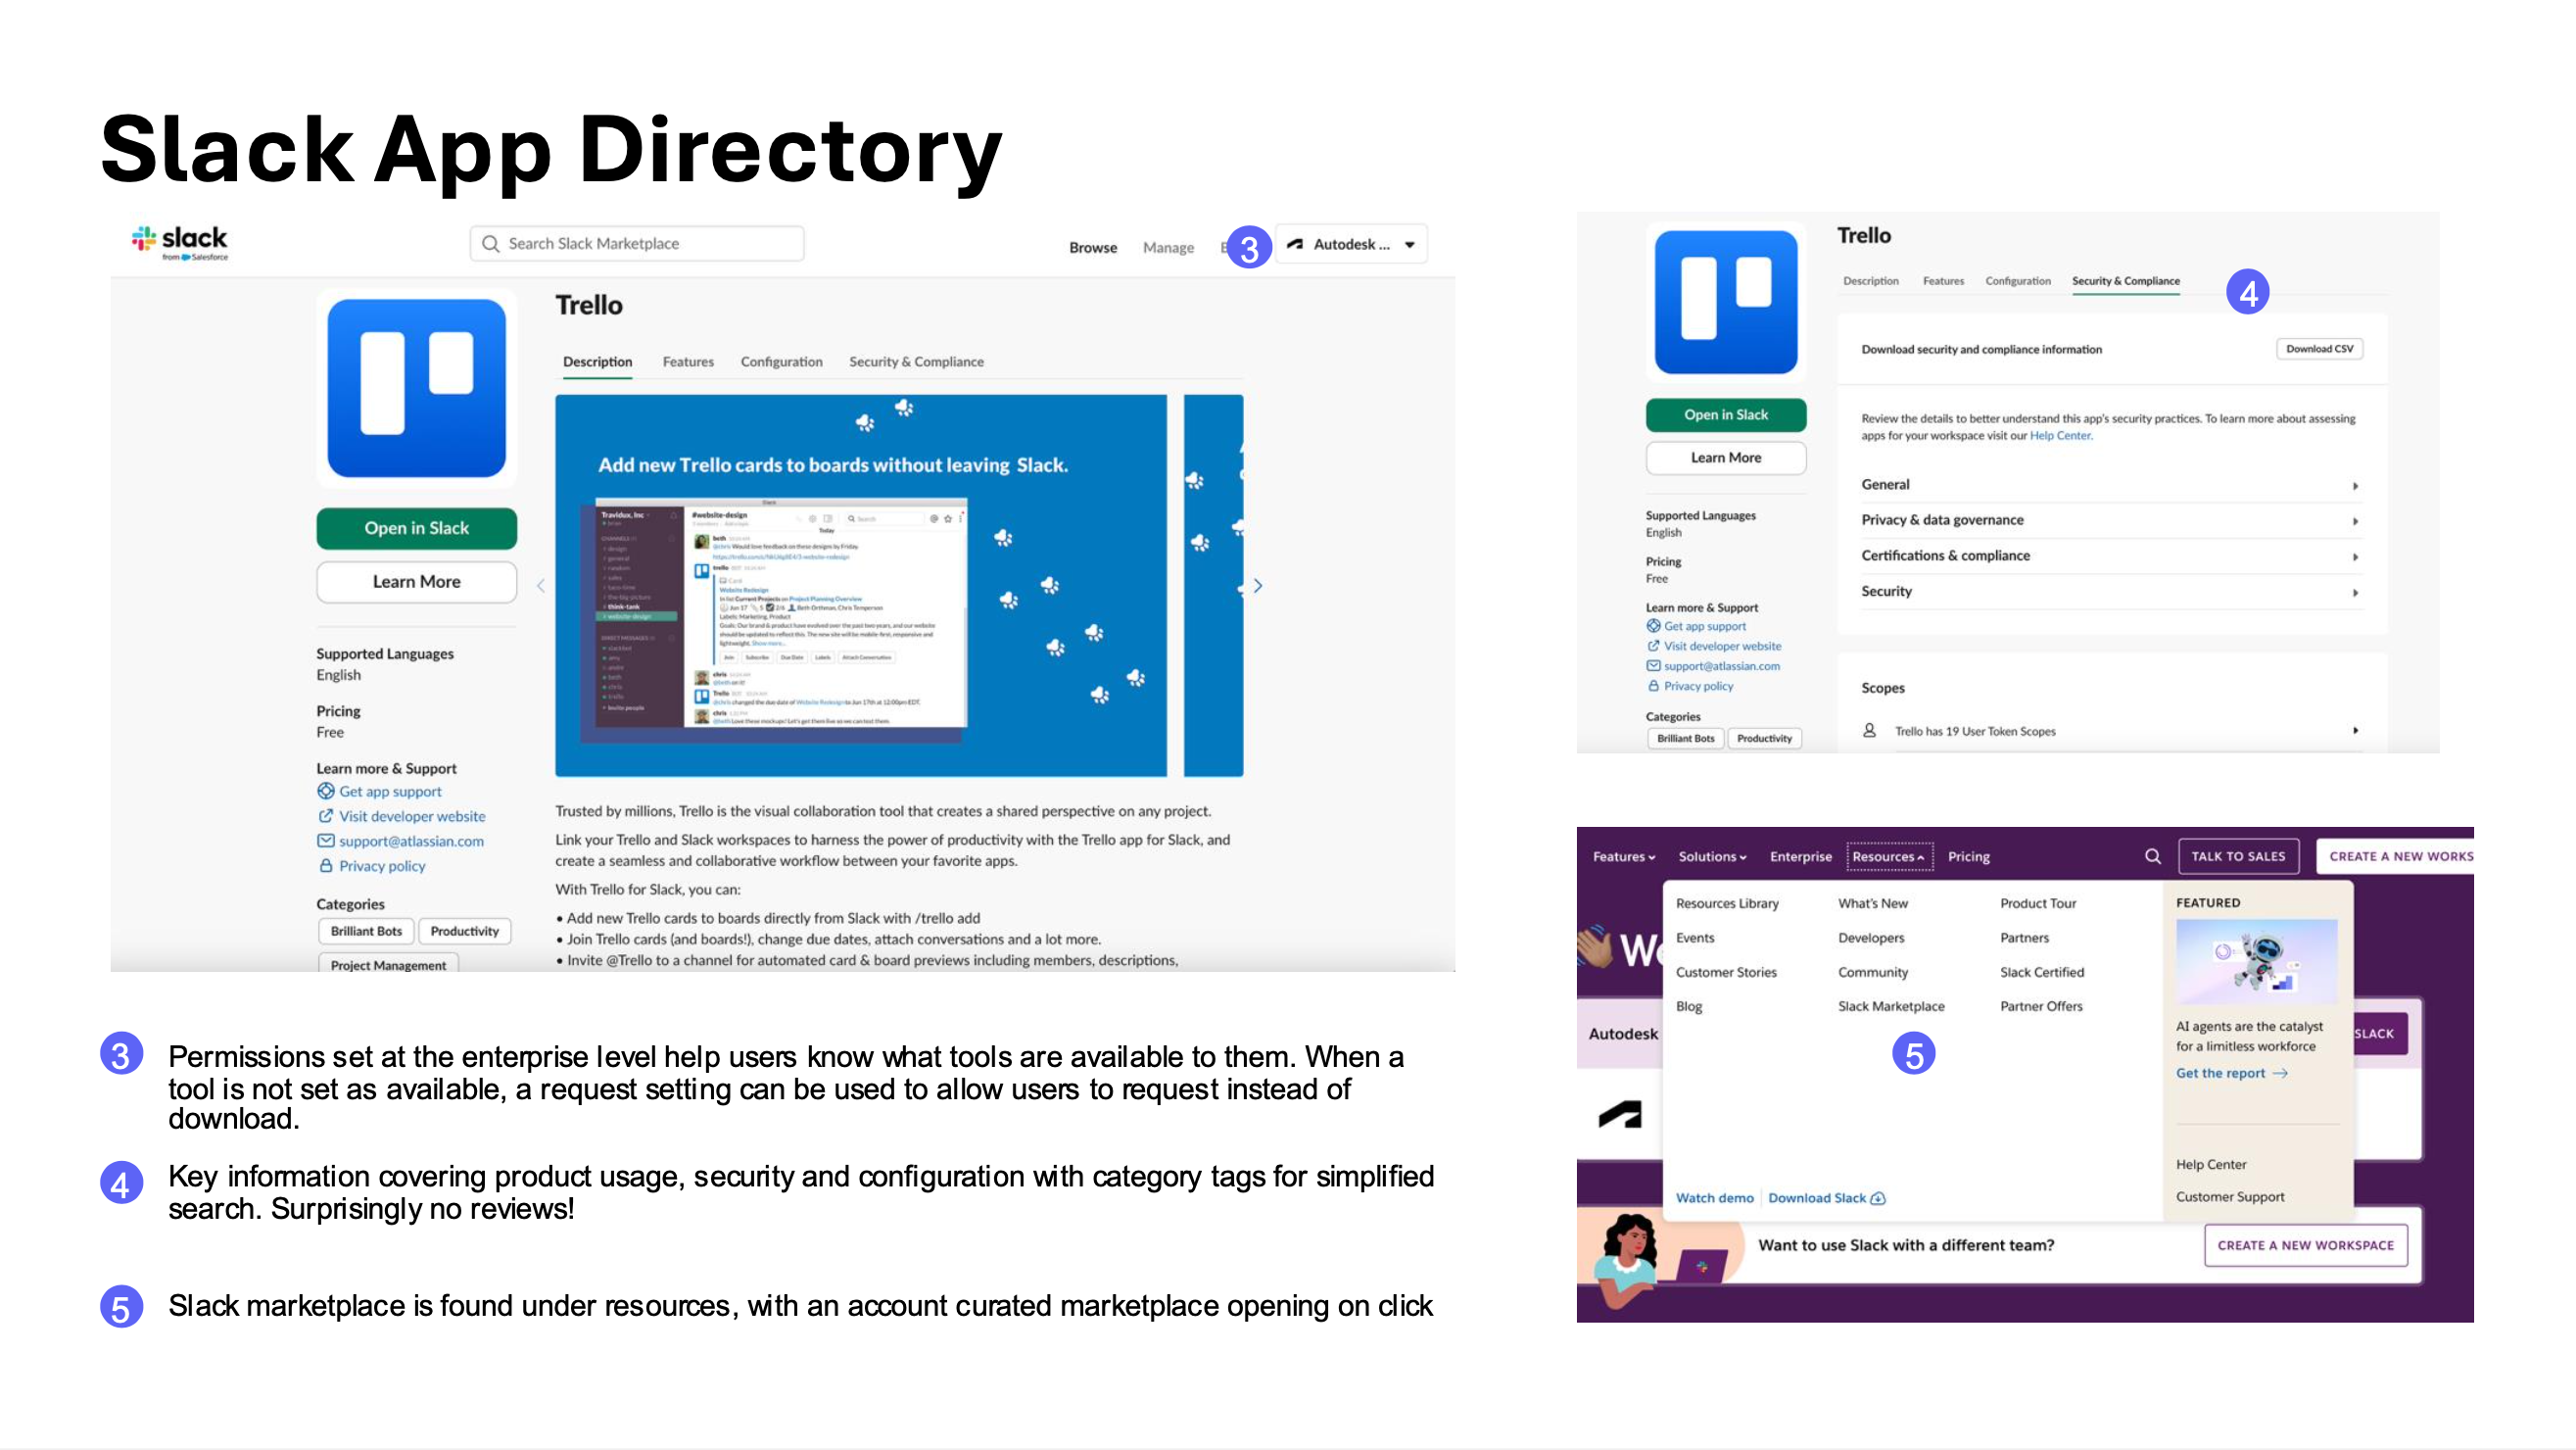This screenshot has width=2576, height=1450.
Task: Click Slack Marketplace in the Resources menu
Action: (1891, 1006)
